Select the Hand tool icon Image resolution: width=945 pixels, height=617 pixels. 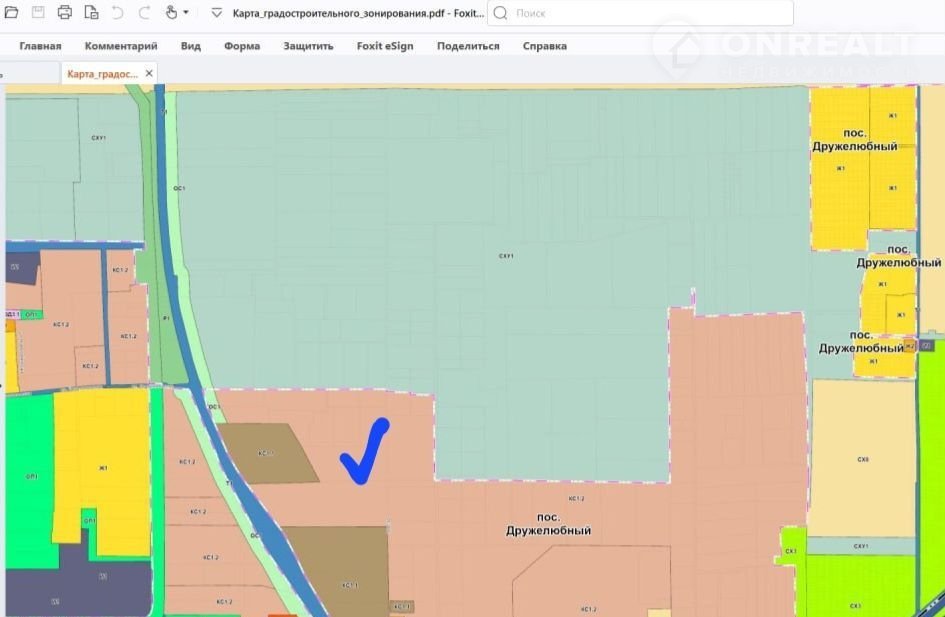point(171,13)
